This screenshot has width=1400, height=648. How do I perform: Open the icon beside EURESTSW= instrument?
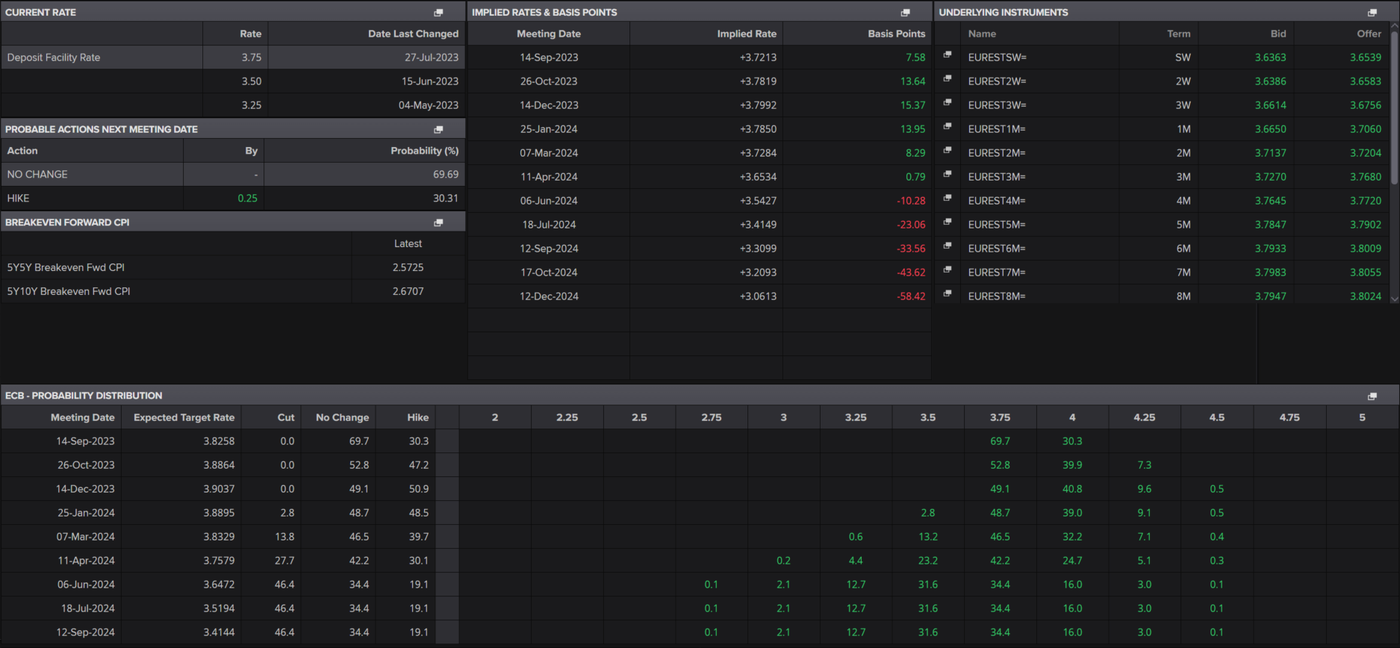point(947,56)
